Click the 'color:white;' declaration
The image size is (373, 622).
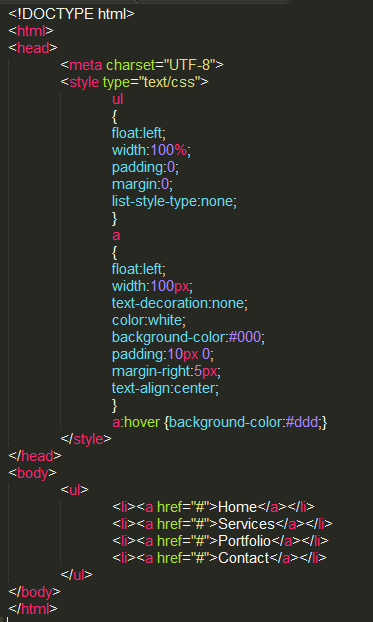149,321
